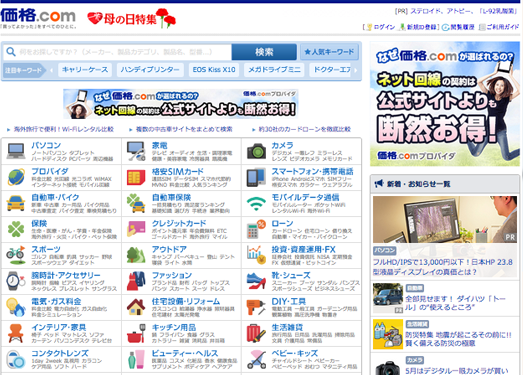The width and height of the screenshot is (523, 375).
Task: Click the credit card icon for クレジットカード
Action: (x=136, y=229)
